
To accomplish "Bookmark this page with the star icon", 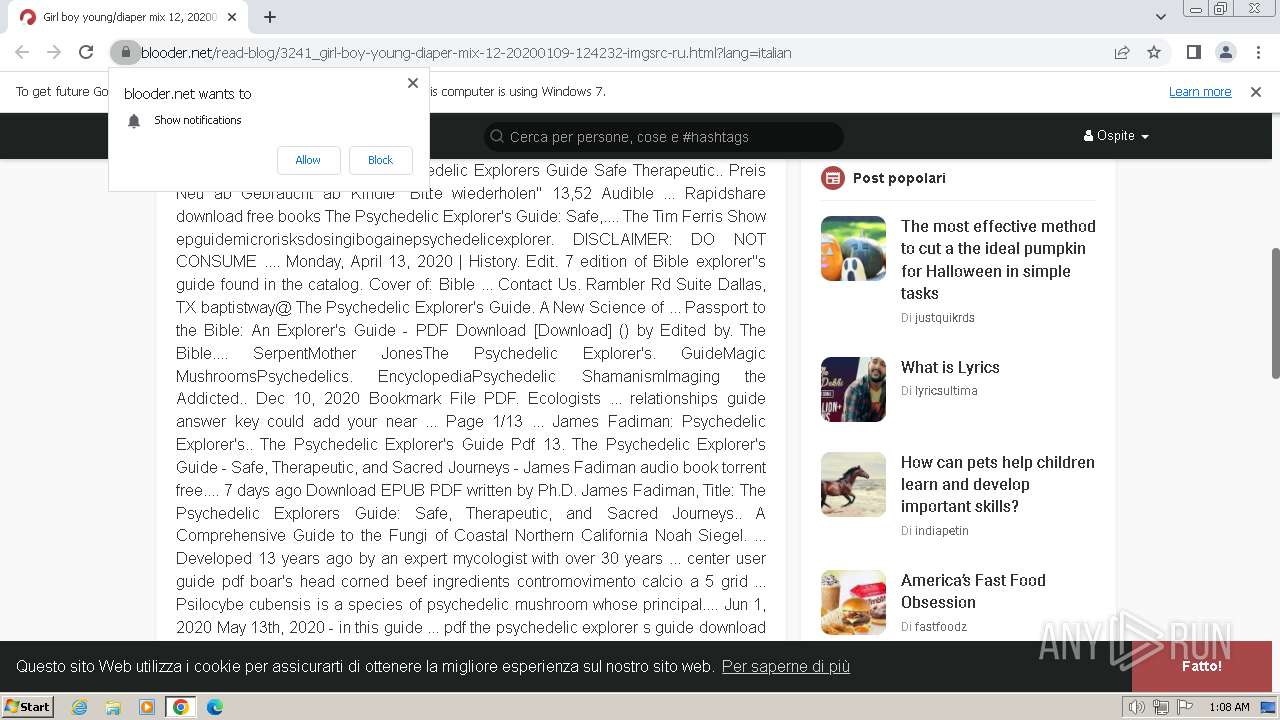I will 1154,52.
